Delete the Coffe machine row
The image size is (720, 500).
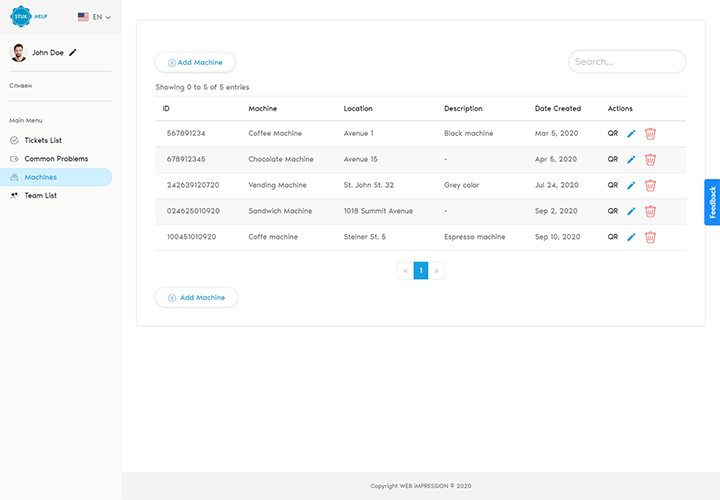click(650, 237)
